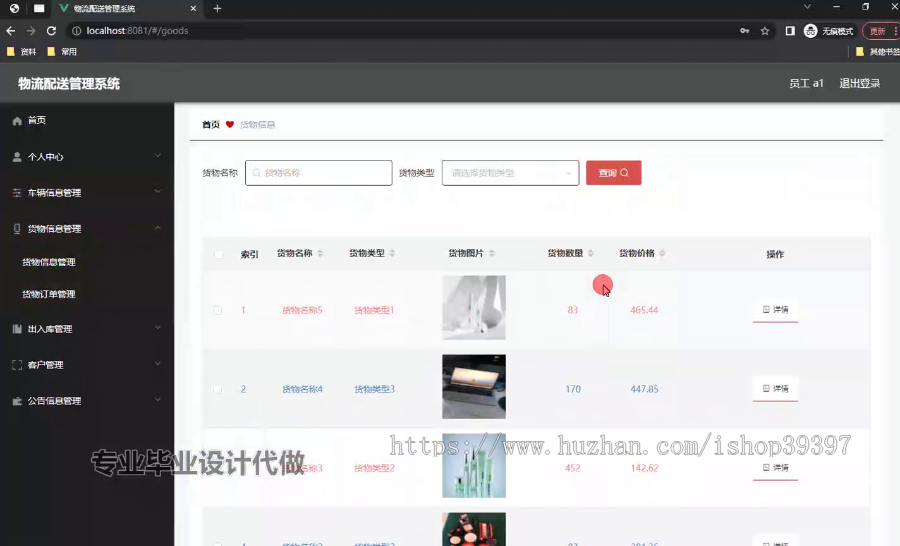Screen dimensions: 900x546
Task: Sort by 货物数量 column arrows
Action: [x=591, y=253]
